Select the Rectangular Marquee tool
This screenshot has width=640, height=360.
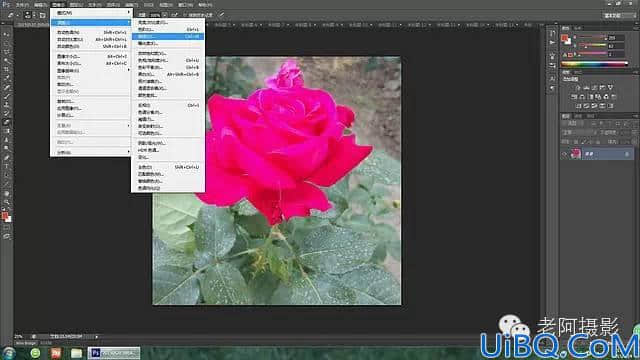click(6, 43)
